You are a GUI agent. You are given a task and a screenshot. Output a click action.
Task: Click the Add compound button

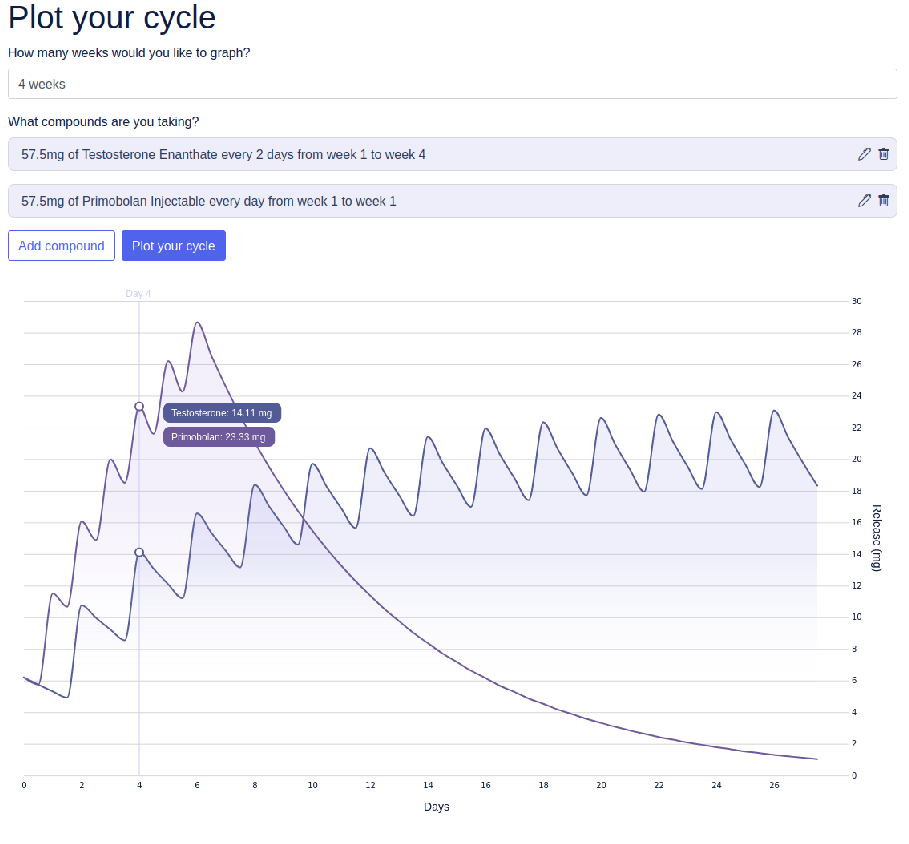coord(61,246)
